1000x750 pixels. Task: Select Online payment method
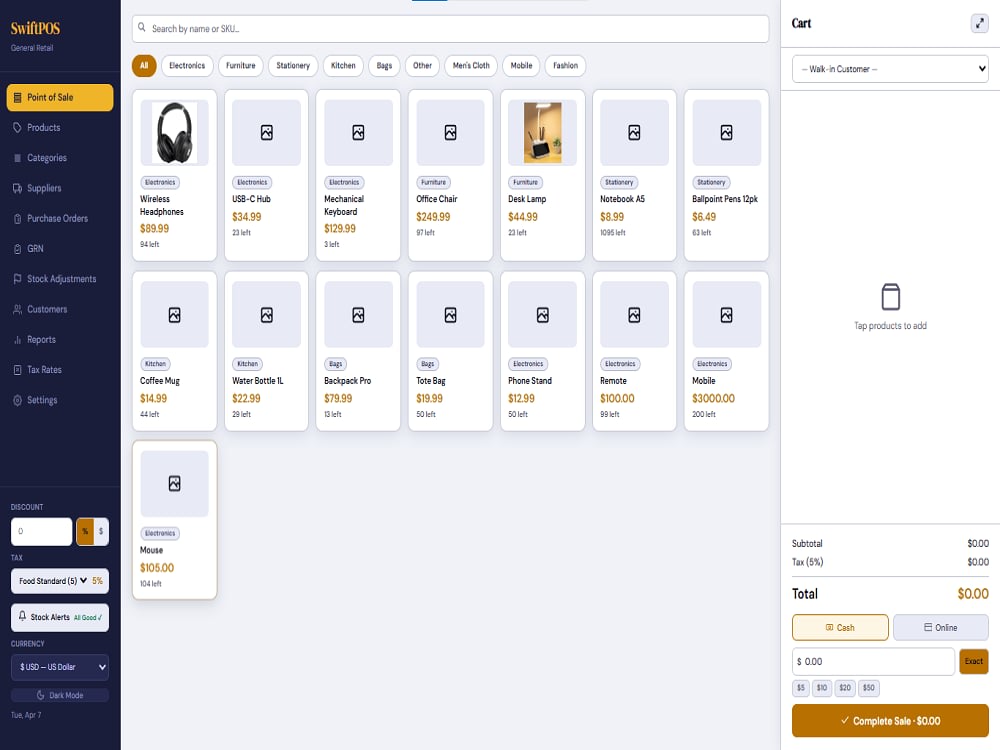pyautogui.click(x=941, y=628)
